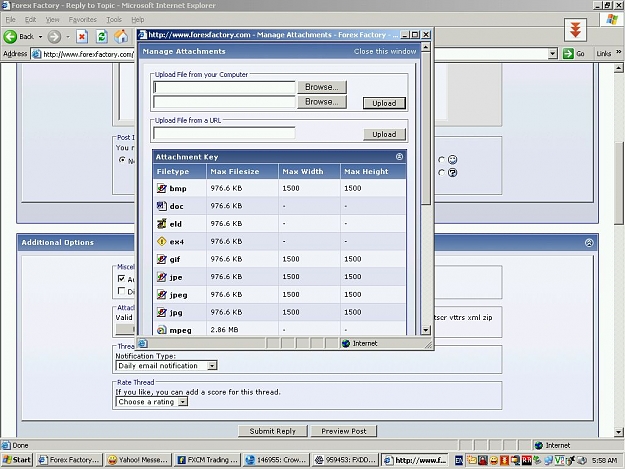This screenshot has width=625, height=469.
Task: Open the View menu
Action: (52, 20)
